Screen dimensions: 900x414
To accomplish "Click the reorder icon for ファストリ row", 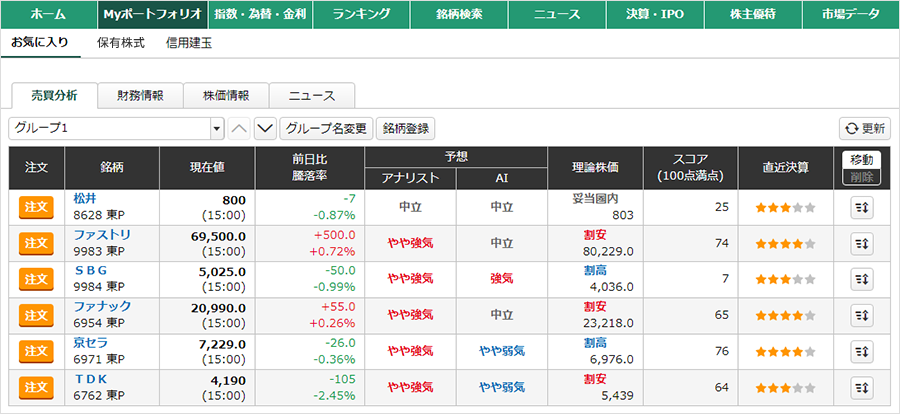I will point(862,243).
